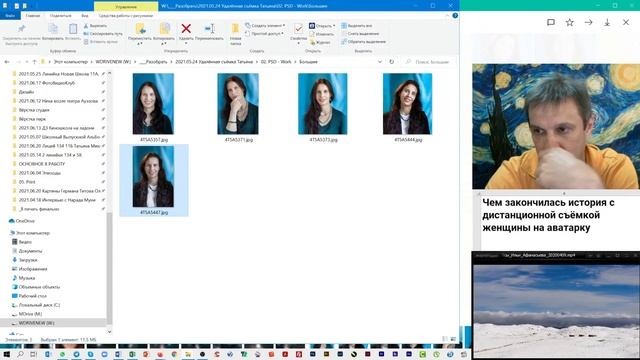
Task: Click the Explorer help question mark icon
Action: coord(455,16)
